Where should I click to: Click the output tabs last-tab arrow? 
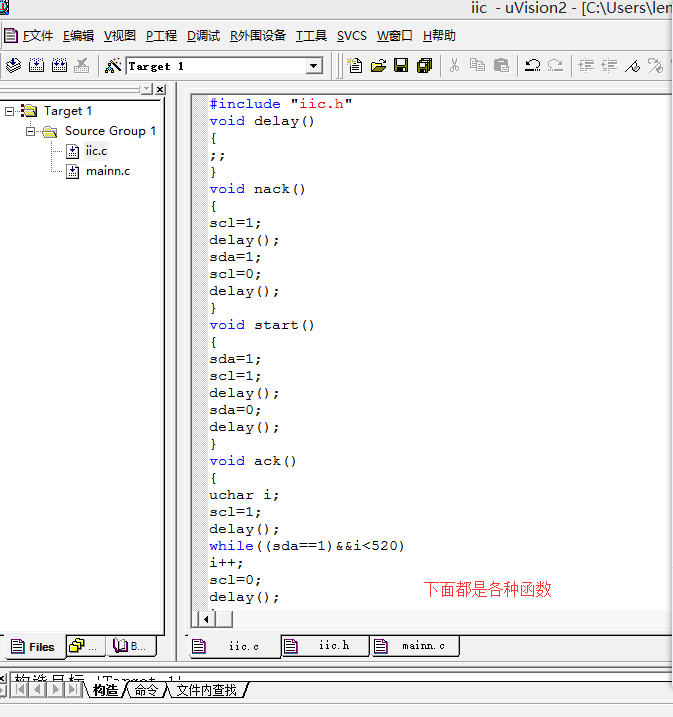pyautogui.click(x=73, y=689)
